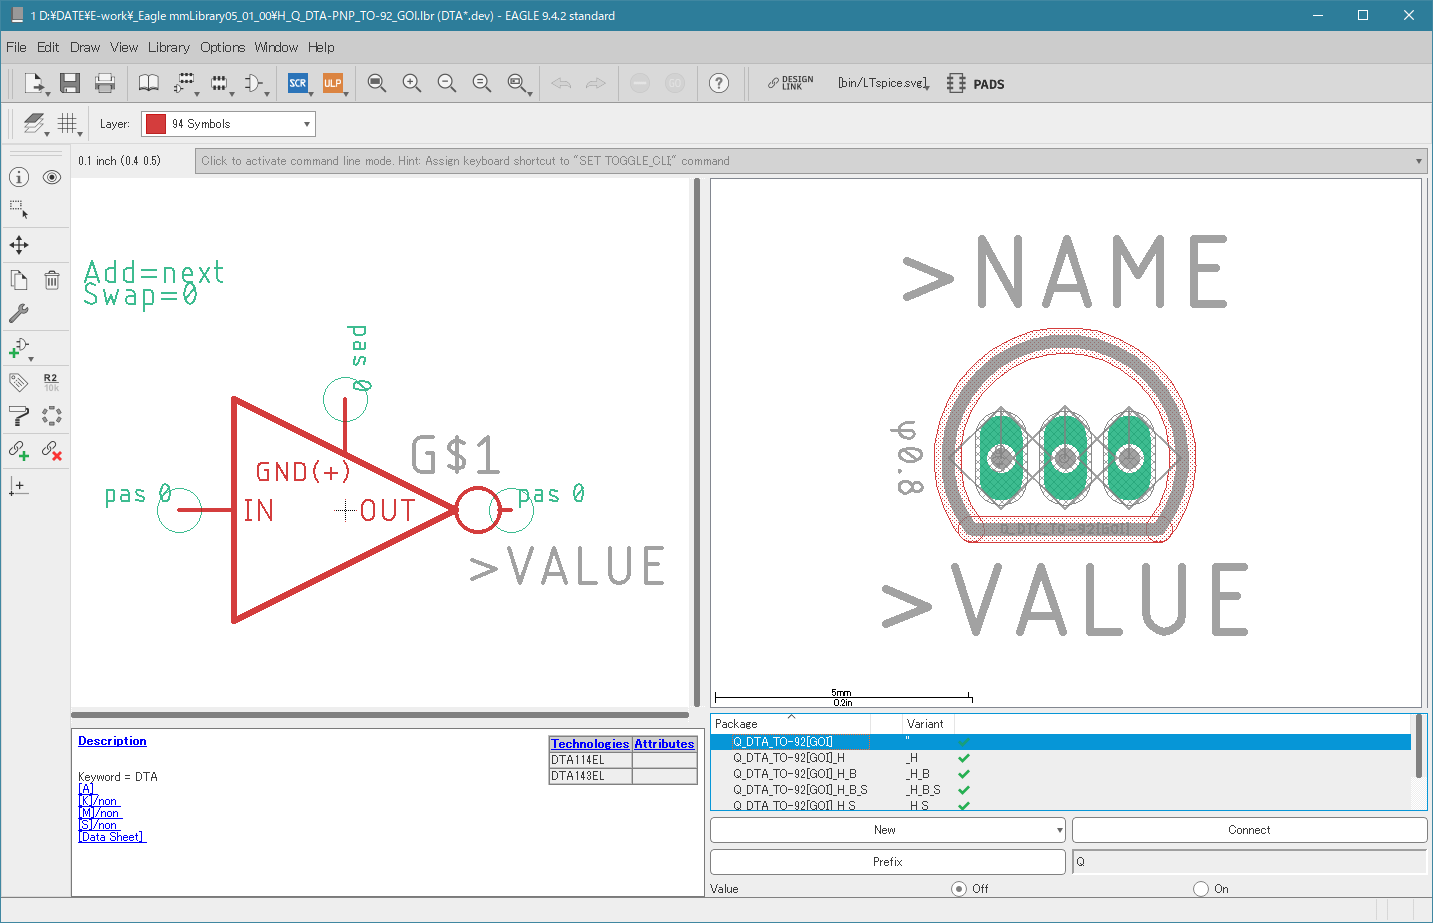Select the Value Off radio button

(959, 888)
